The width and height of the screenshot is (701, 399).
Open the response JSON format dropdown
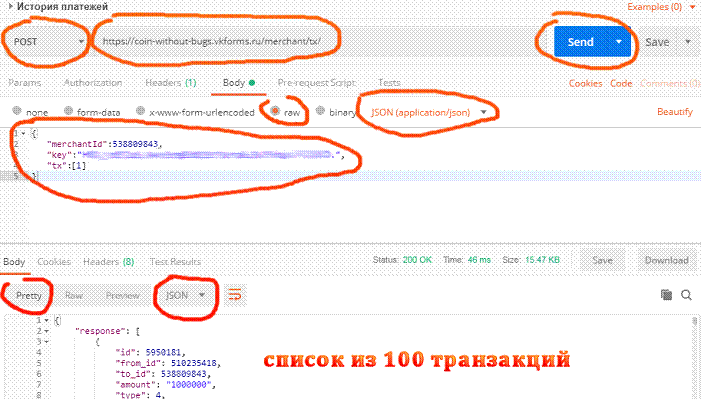tap(185, 295)
